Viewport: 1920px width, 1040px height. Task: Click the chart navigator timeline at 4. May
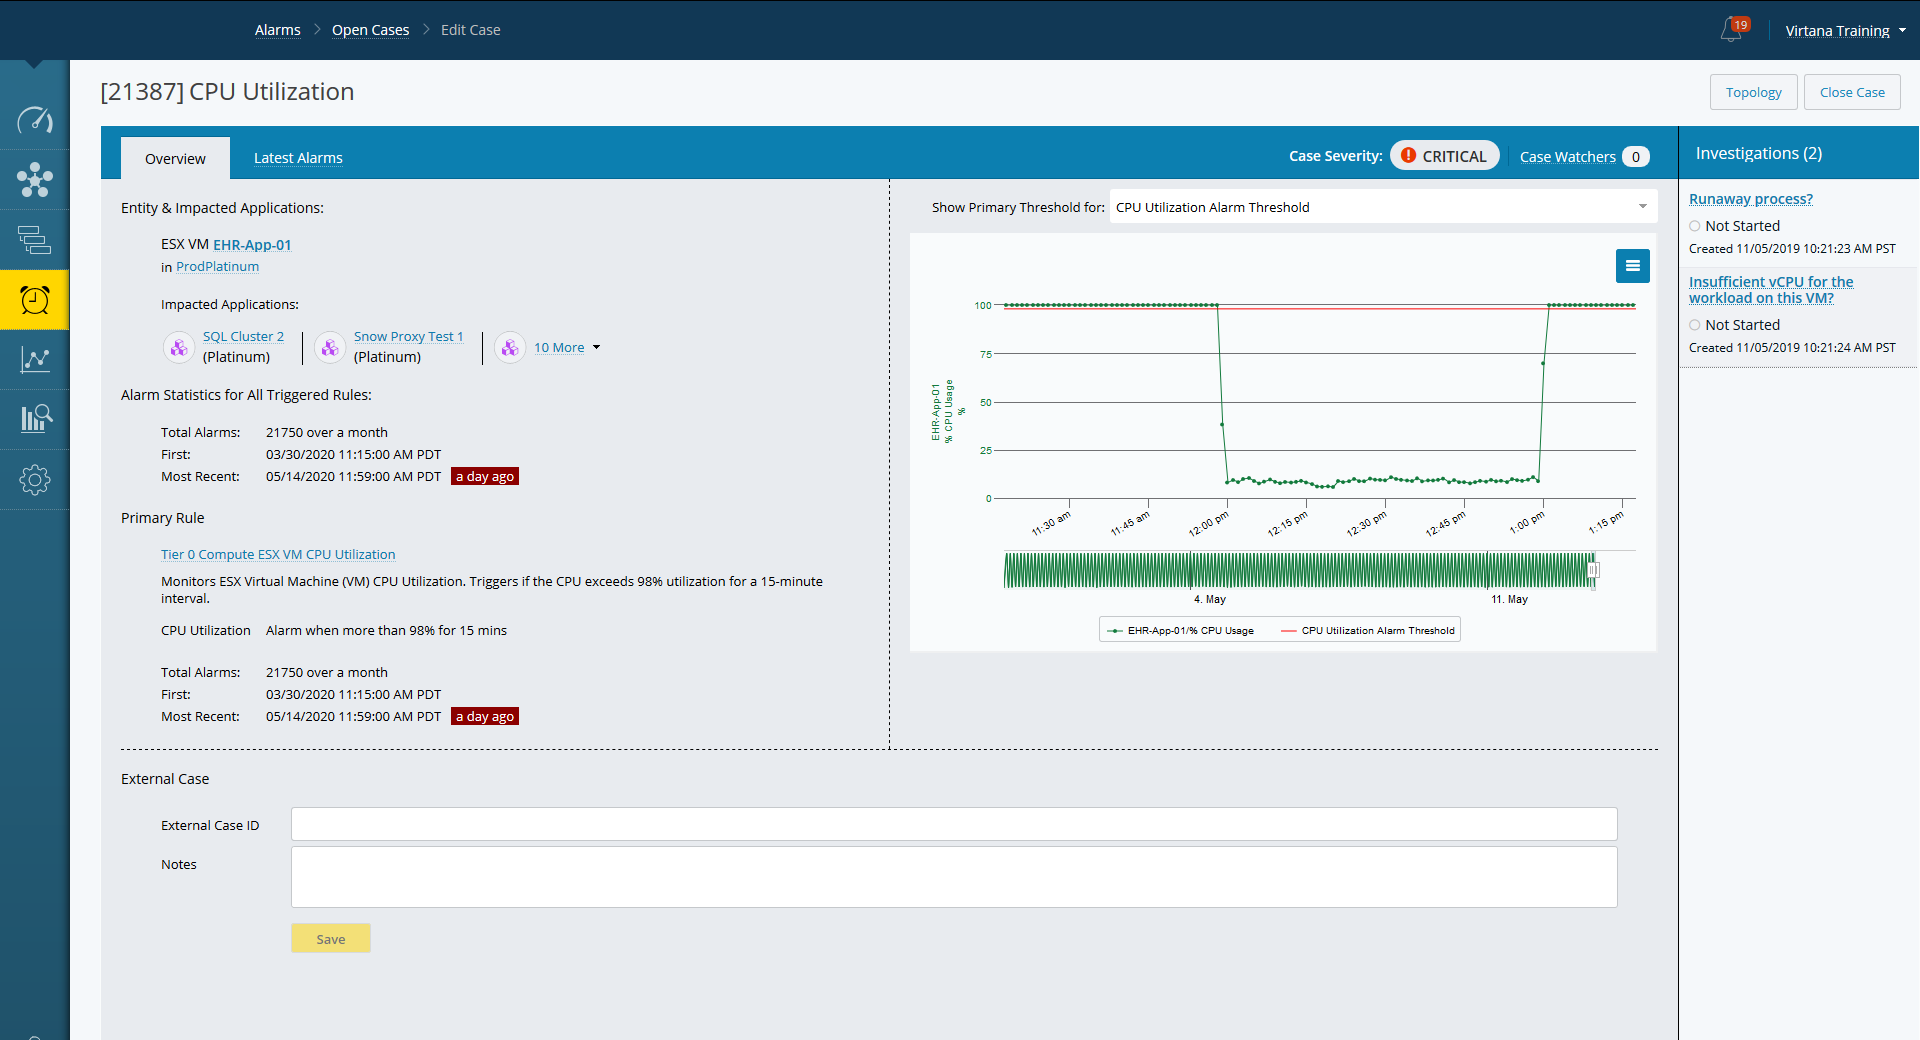tap(1209, 599)
